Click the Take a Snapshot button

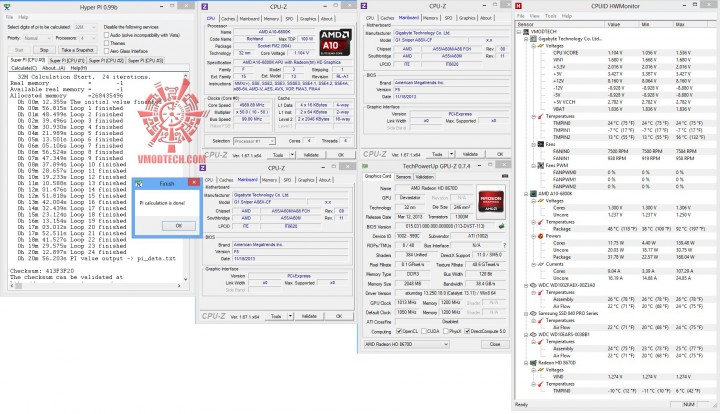click(x=77, y=50)
